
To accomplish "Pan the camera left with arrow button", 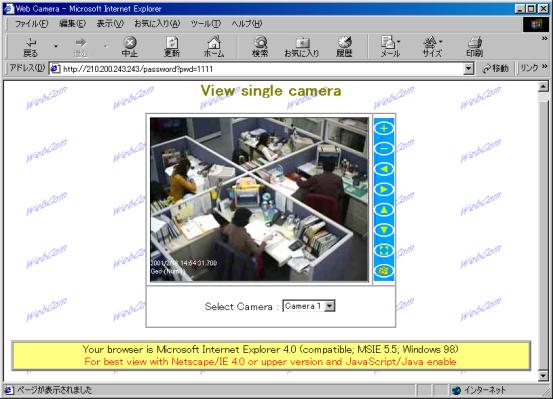I will pyautogui.click(x=384, y=169).
